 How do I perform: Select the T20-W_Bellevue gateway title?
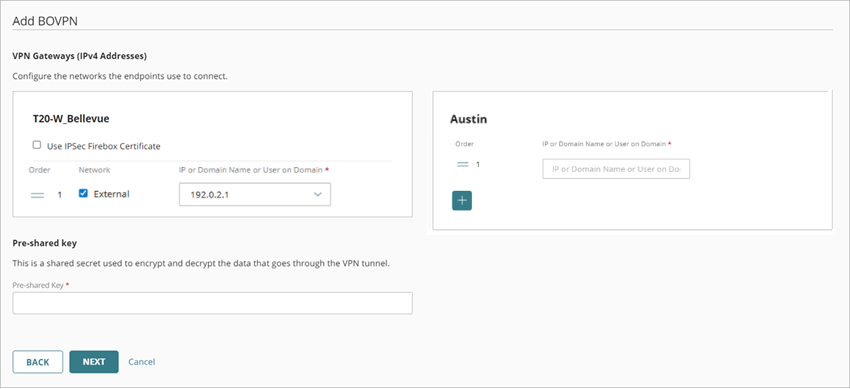coord(71,119)
